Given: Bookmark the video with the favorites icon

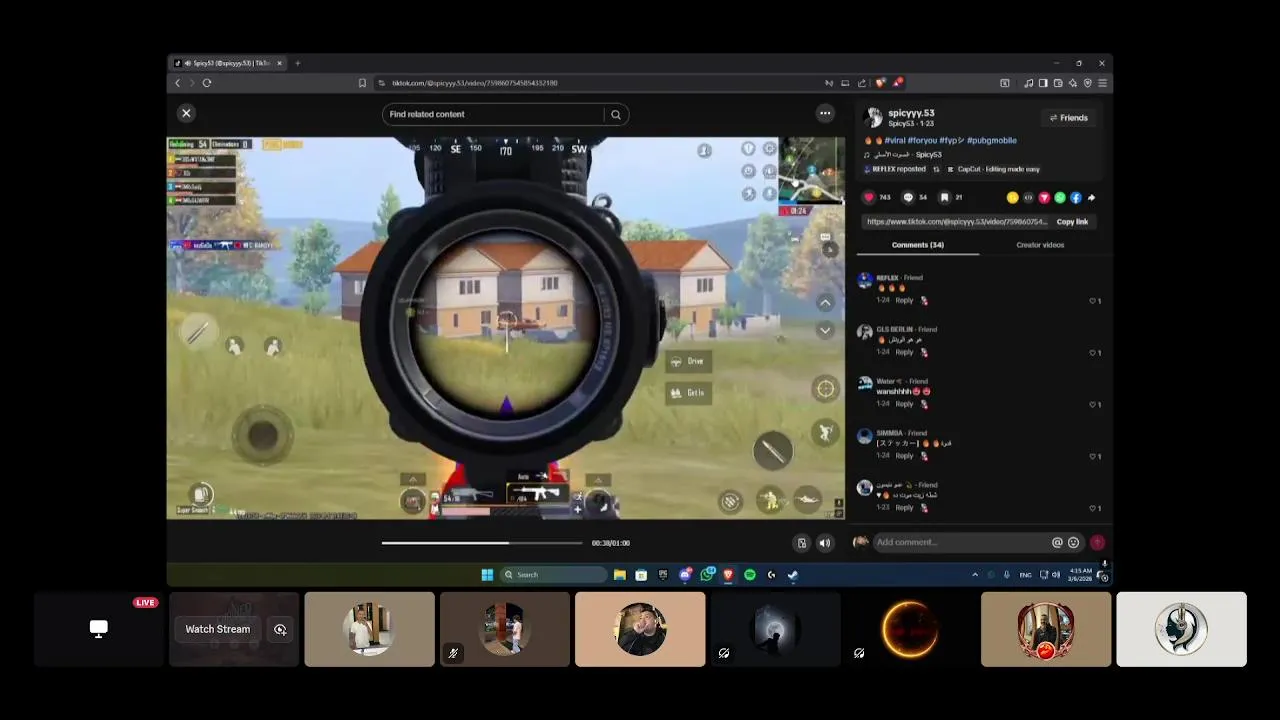Looking at the screenshot, I should tap(944, 198).
